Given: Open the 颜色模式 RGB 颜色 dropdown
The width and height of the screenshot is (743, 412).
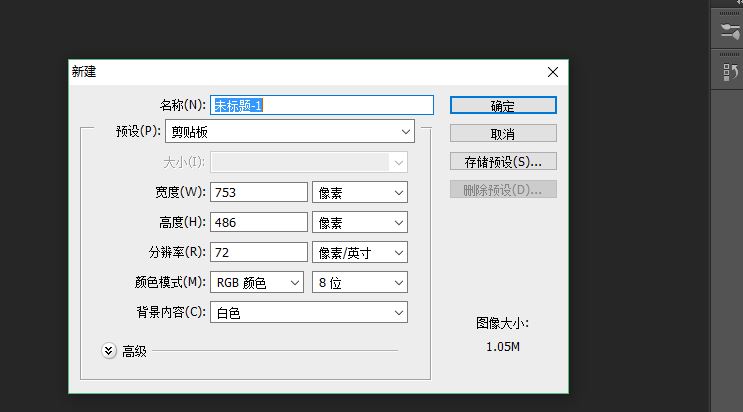Looking at the screenshot, I should pyautogui.click(x=257, y=282).
